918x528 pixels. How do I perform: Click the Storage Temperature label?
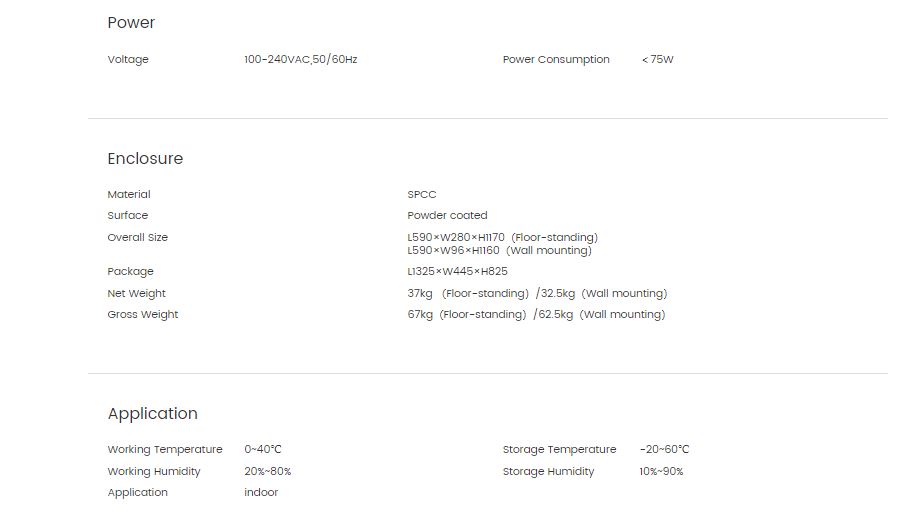click(560, 450)
